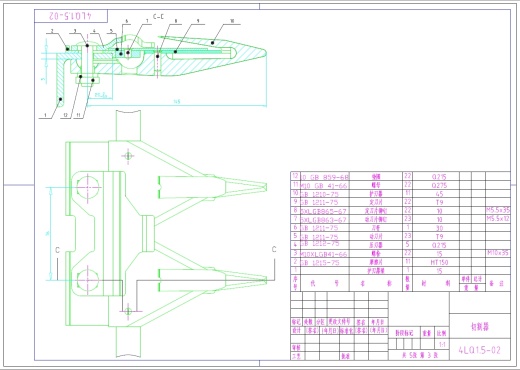Screen dimensions: 520x370
Task: Click the 4LQ1.5-02 drawing number in title block
Action: point(480,350)
